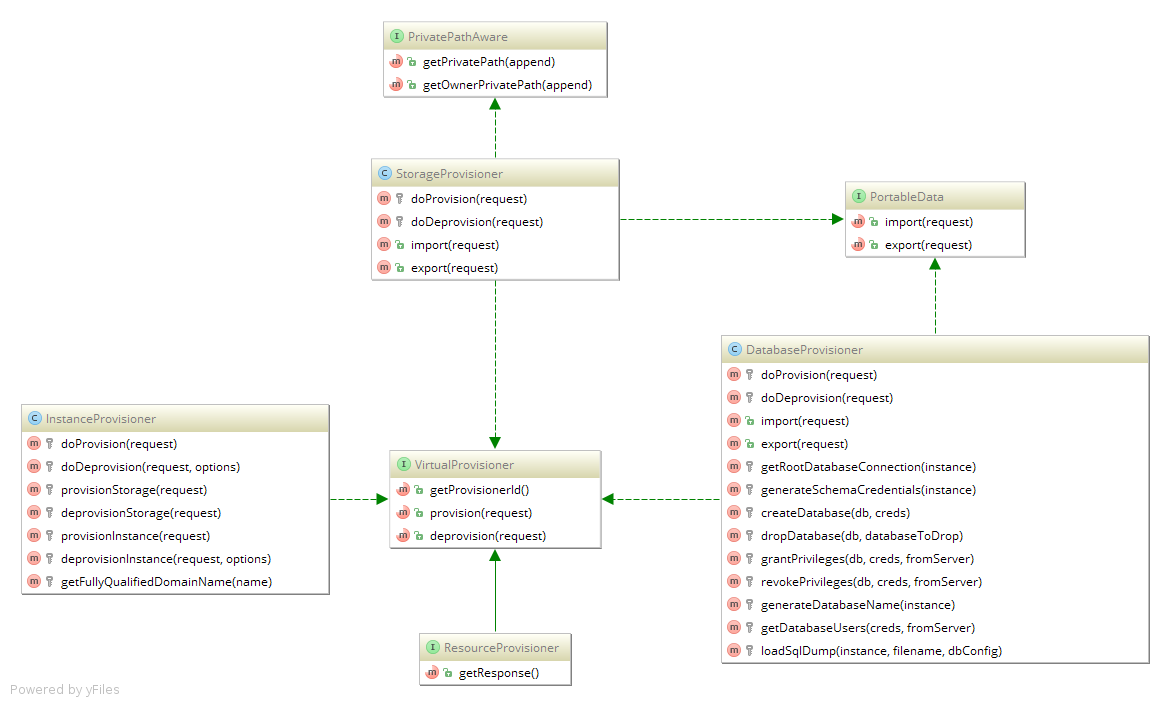Select loadSqlDump(instance, filename, dbConfig) text

(x=881, y=652)
